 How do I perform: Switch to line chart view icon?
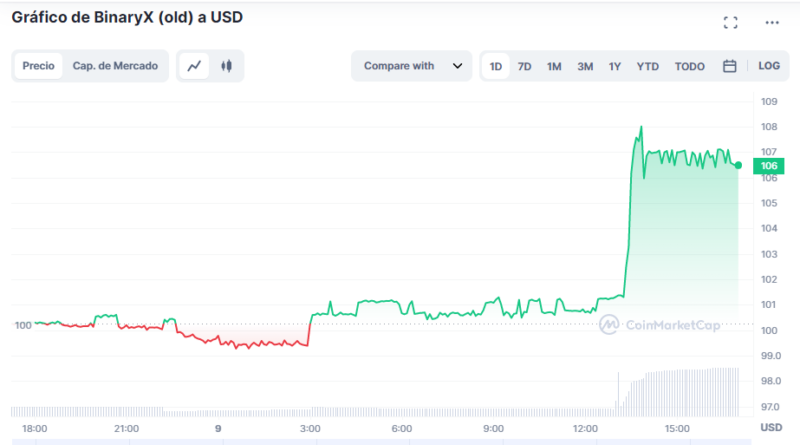coord(195,66)
